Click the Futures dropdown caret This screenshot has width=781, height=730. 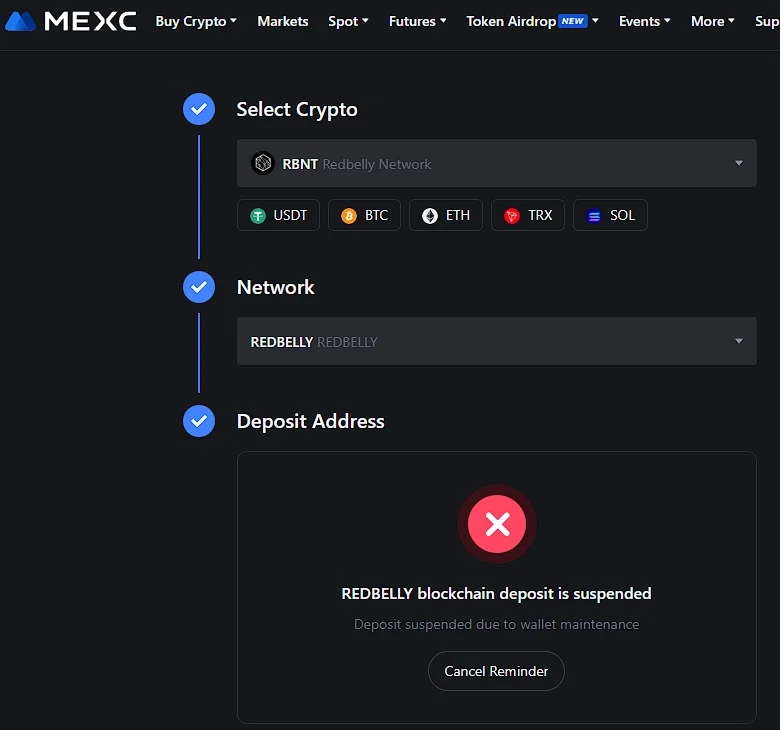pos(443,21)
